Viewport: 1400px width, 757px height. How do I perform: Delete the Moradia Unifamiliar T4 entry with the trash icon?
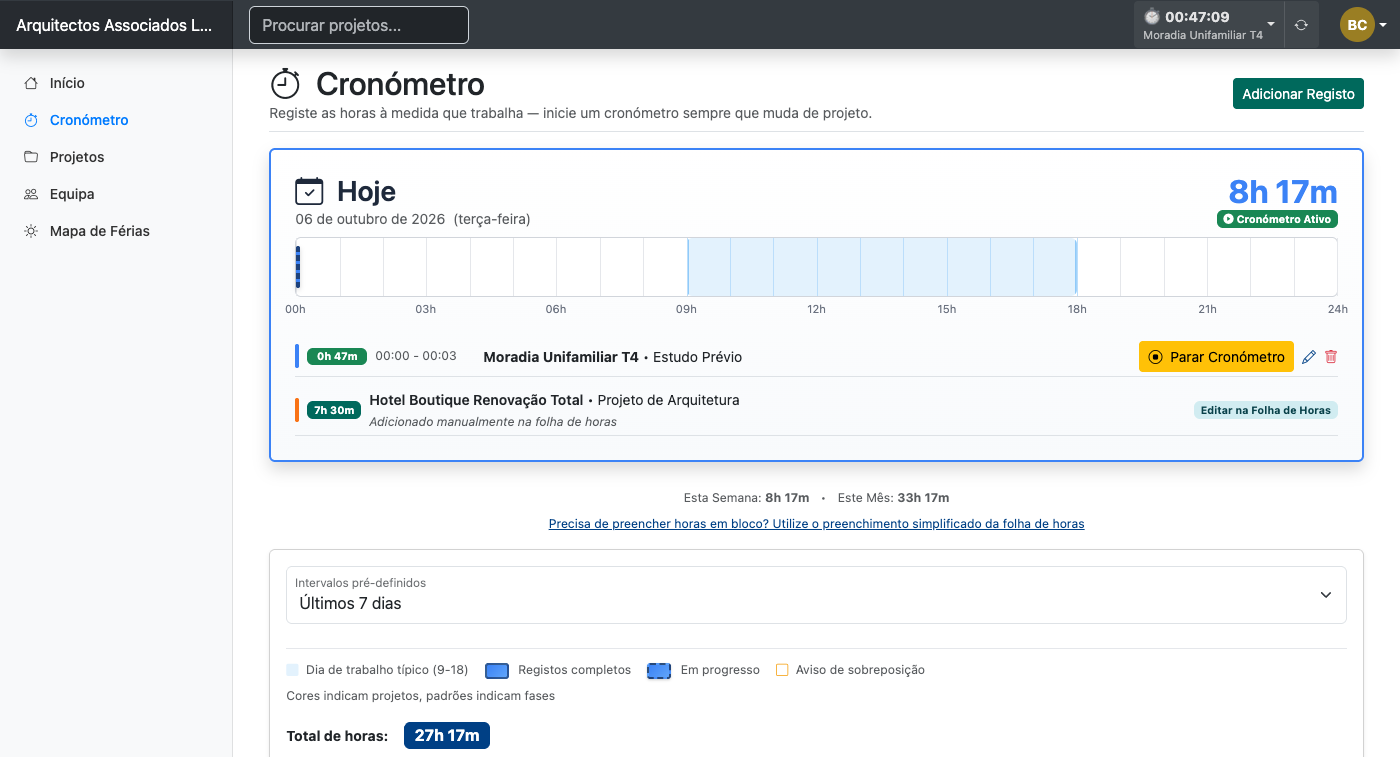pos(1331,357)
